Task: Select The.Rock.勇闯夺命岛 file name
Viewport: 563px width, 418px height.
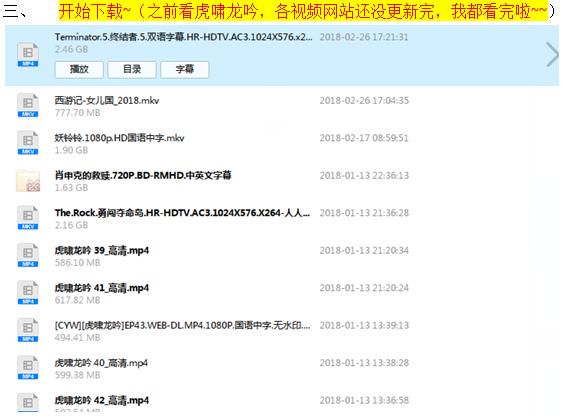Action: coord(182,213)
